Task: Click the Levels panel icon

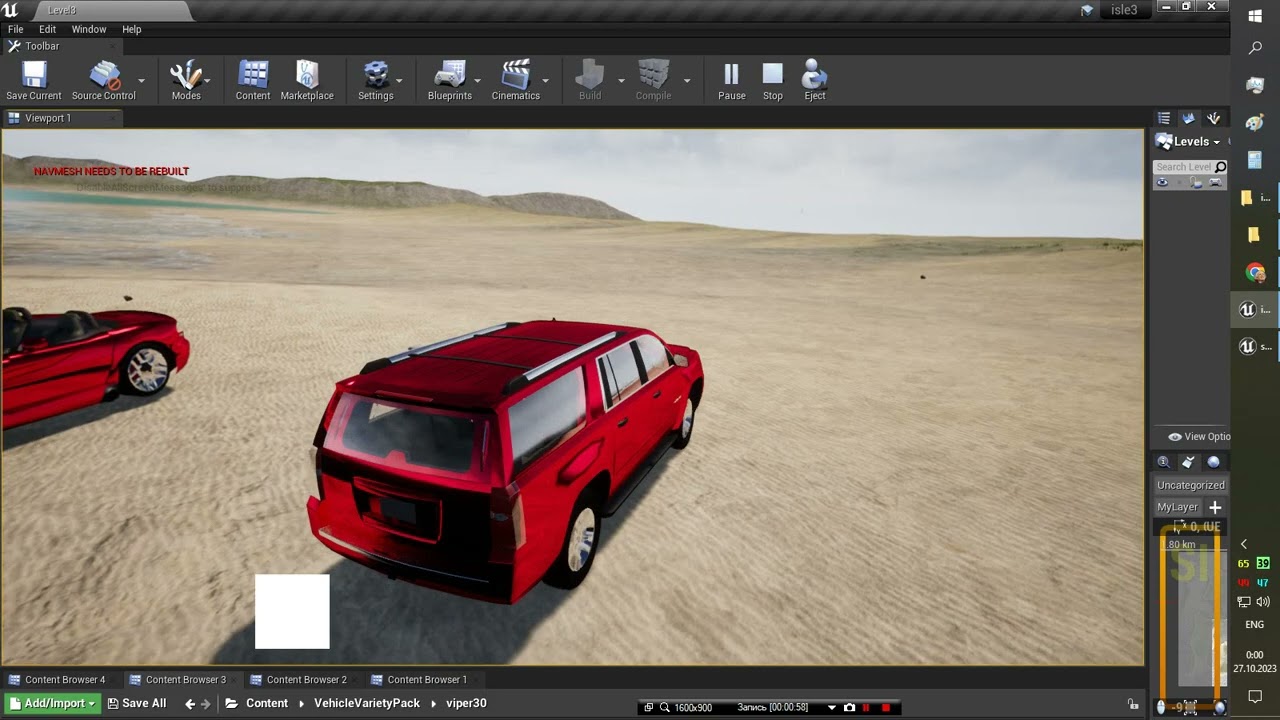Action: tap(1164, 142)
